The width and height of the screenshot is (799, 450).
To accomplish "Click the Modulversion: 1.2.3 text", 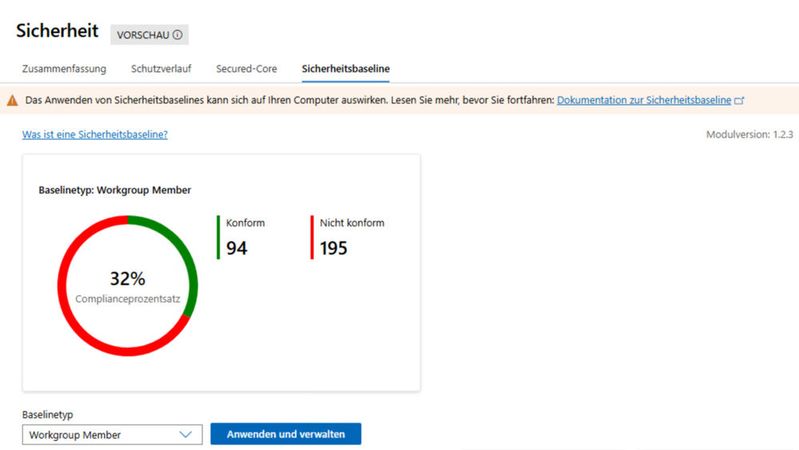I will pos(750,135).
